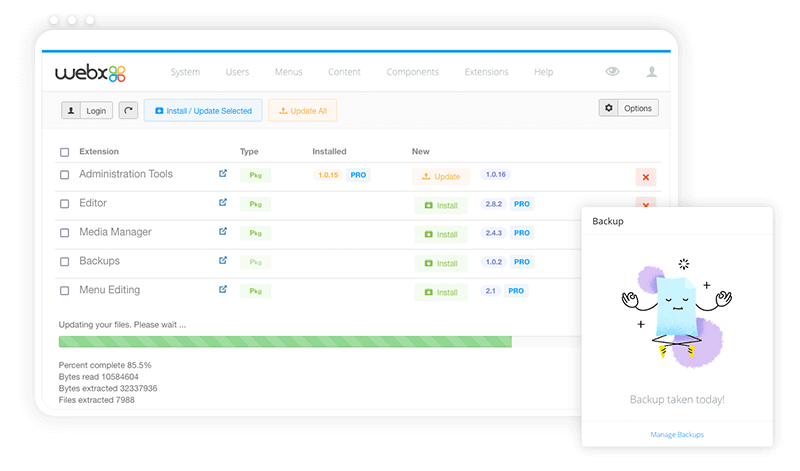The height and width of the screenshot is (471, 800).
Task: Click the PRO badge in Menu Editing row
Action: [x=516, y=291]
